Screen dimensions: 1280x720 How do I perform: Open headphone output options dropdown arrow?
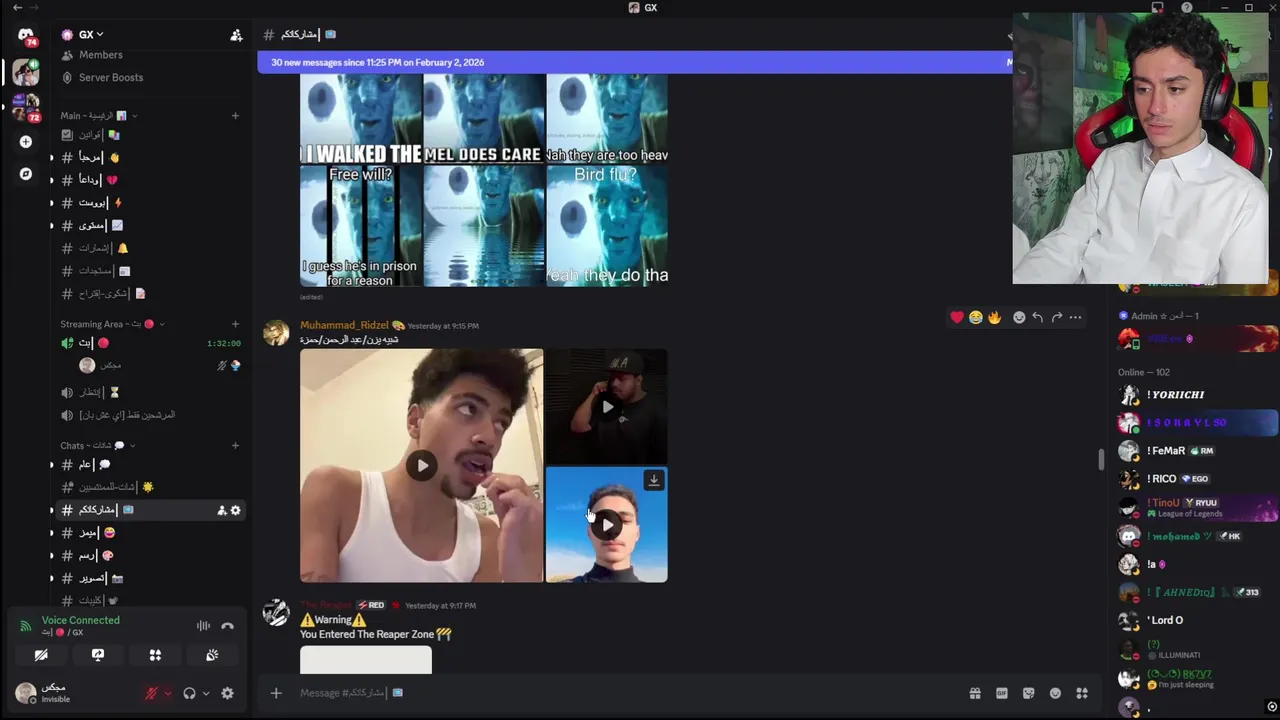[x=206, y=693]
